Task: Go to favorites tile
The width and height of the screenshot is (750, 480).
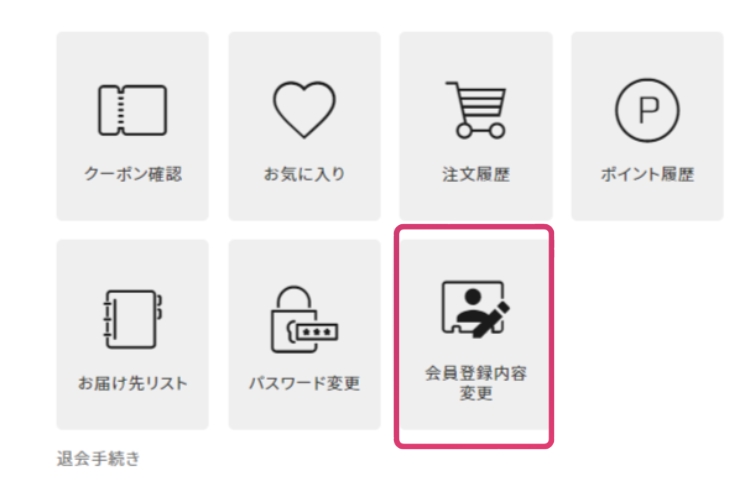Action: coord(304,126)
